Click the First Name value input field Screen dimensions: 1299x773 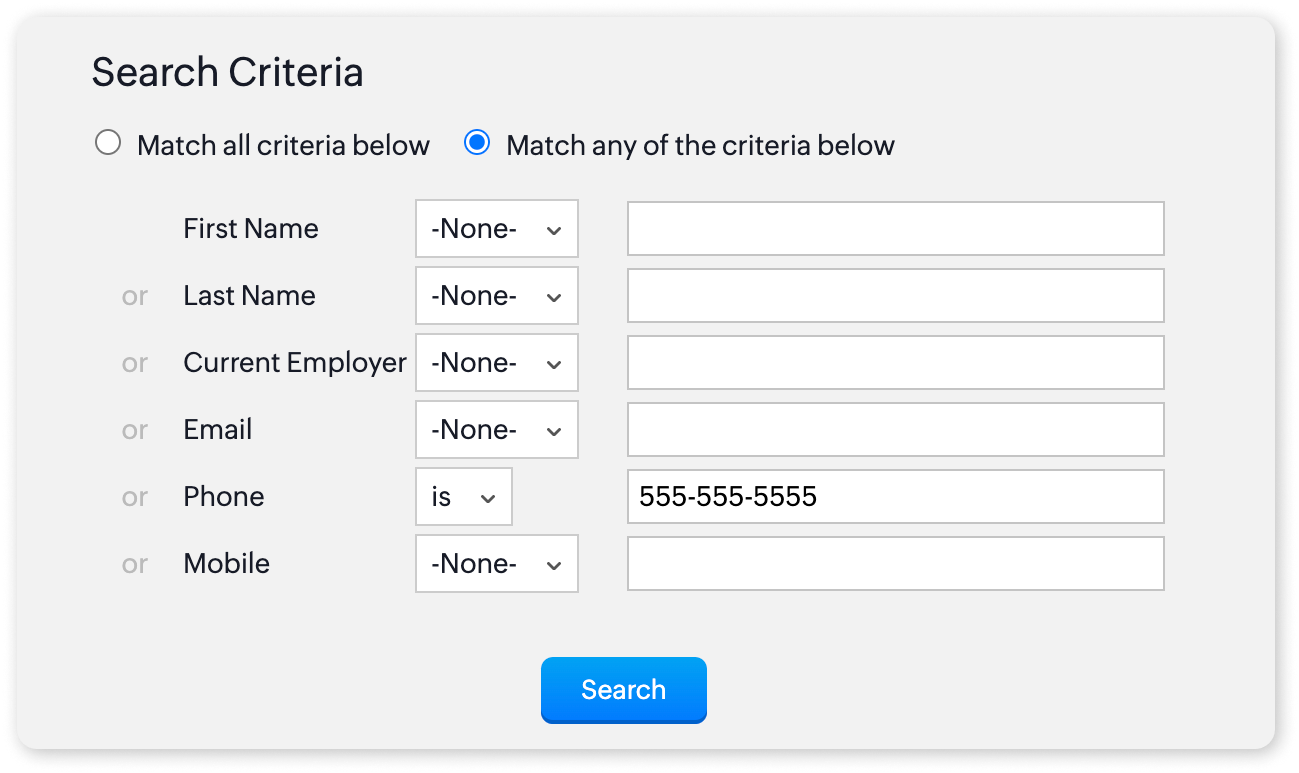pos(895,229)
